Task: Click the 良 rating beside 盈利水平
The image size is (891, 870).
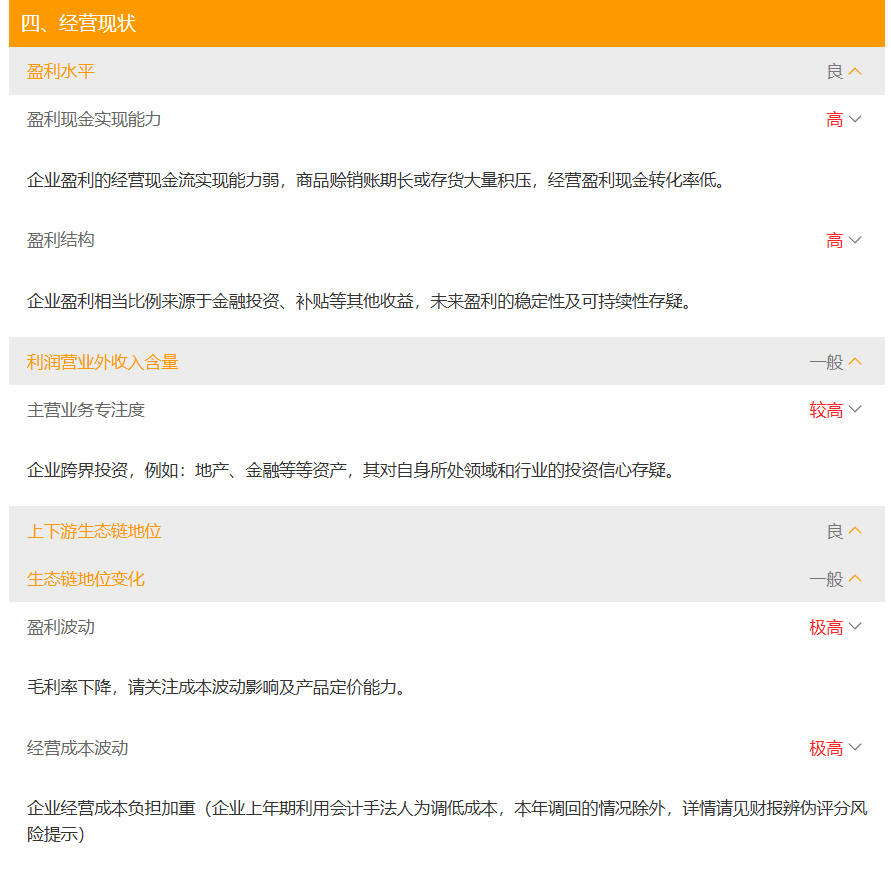Action: [x=834, y=72]
